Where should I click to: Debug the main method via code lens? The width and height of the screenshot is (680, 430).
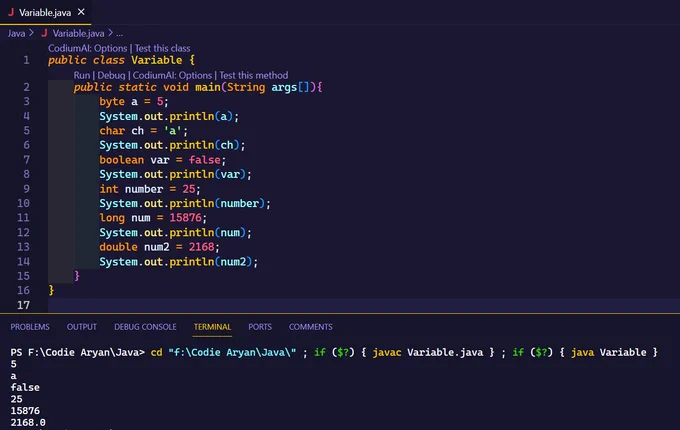[x=111, y=75]
